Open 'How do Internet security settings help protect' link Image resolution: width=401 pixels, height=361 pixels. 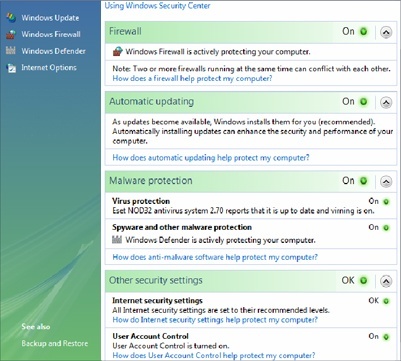pos(215,320)
